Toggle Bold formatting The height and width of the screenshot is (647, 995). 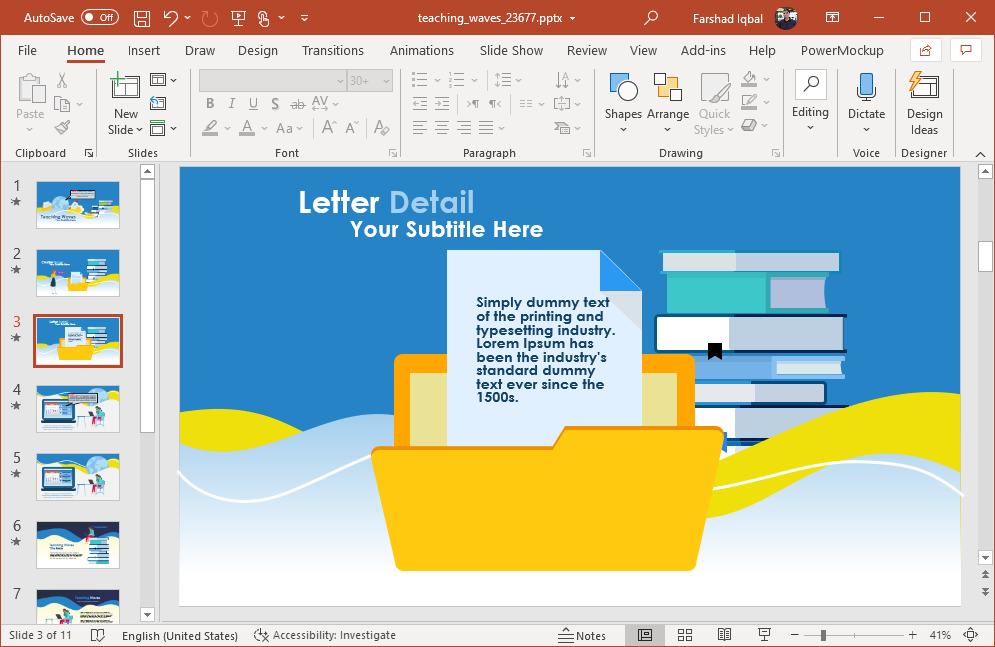[210, 103]
